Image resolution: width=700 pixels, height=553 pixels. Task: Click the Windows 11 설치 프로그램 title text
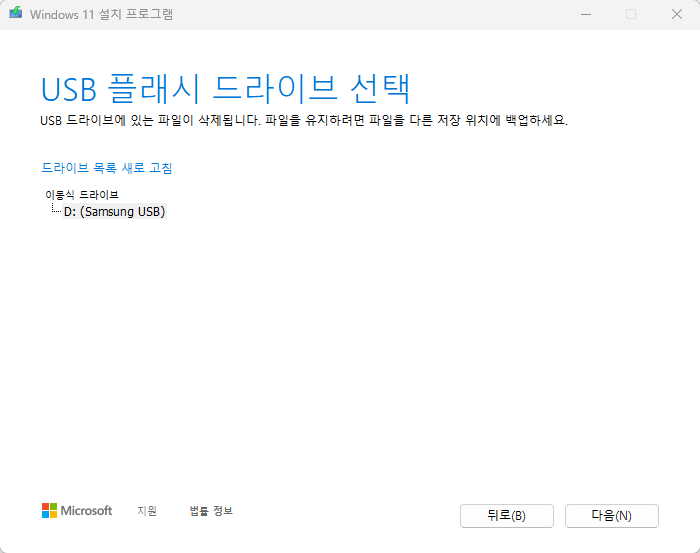[101, 14]
